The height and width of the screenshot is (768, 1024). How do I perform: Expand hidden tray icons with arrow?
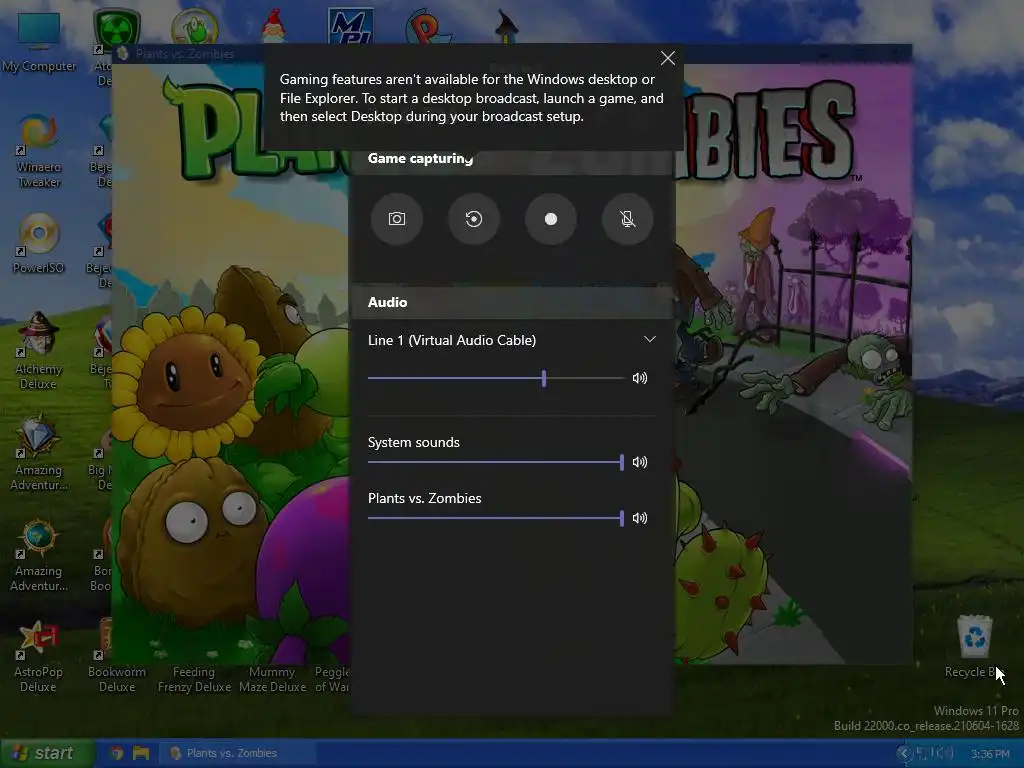tap(904, 754)
